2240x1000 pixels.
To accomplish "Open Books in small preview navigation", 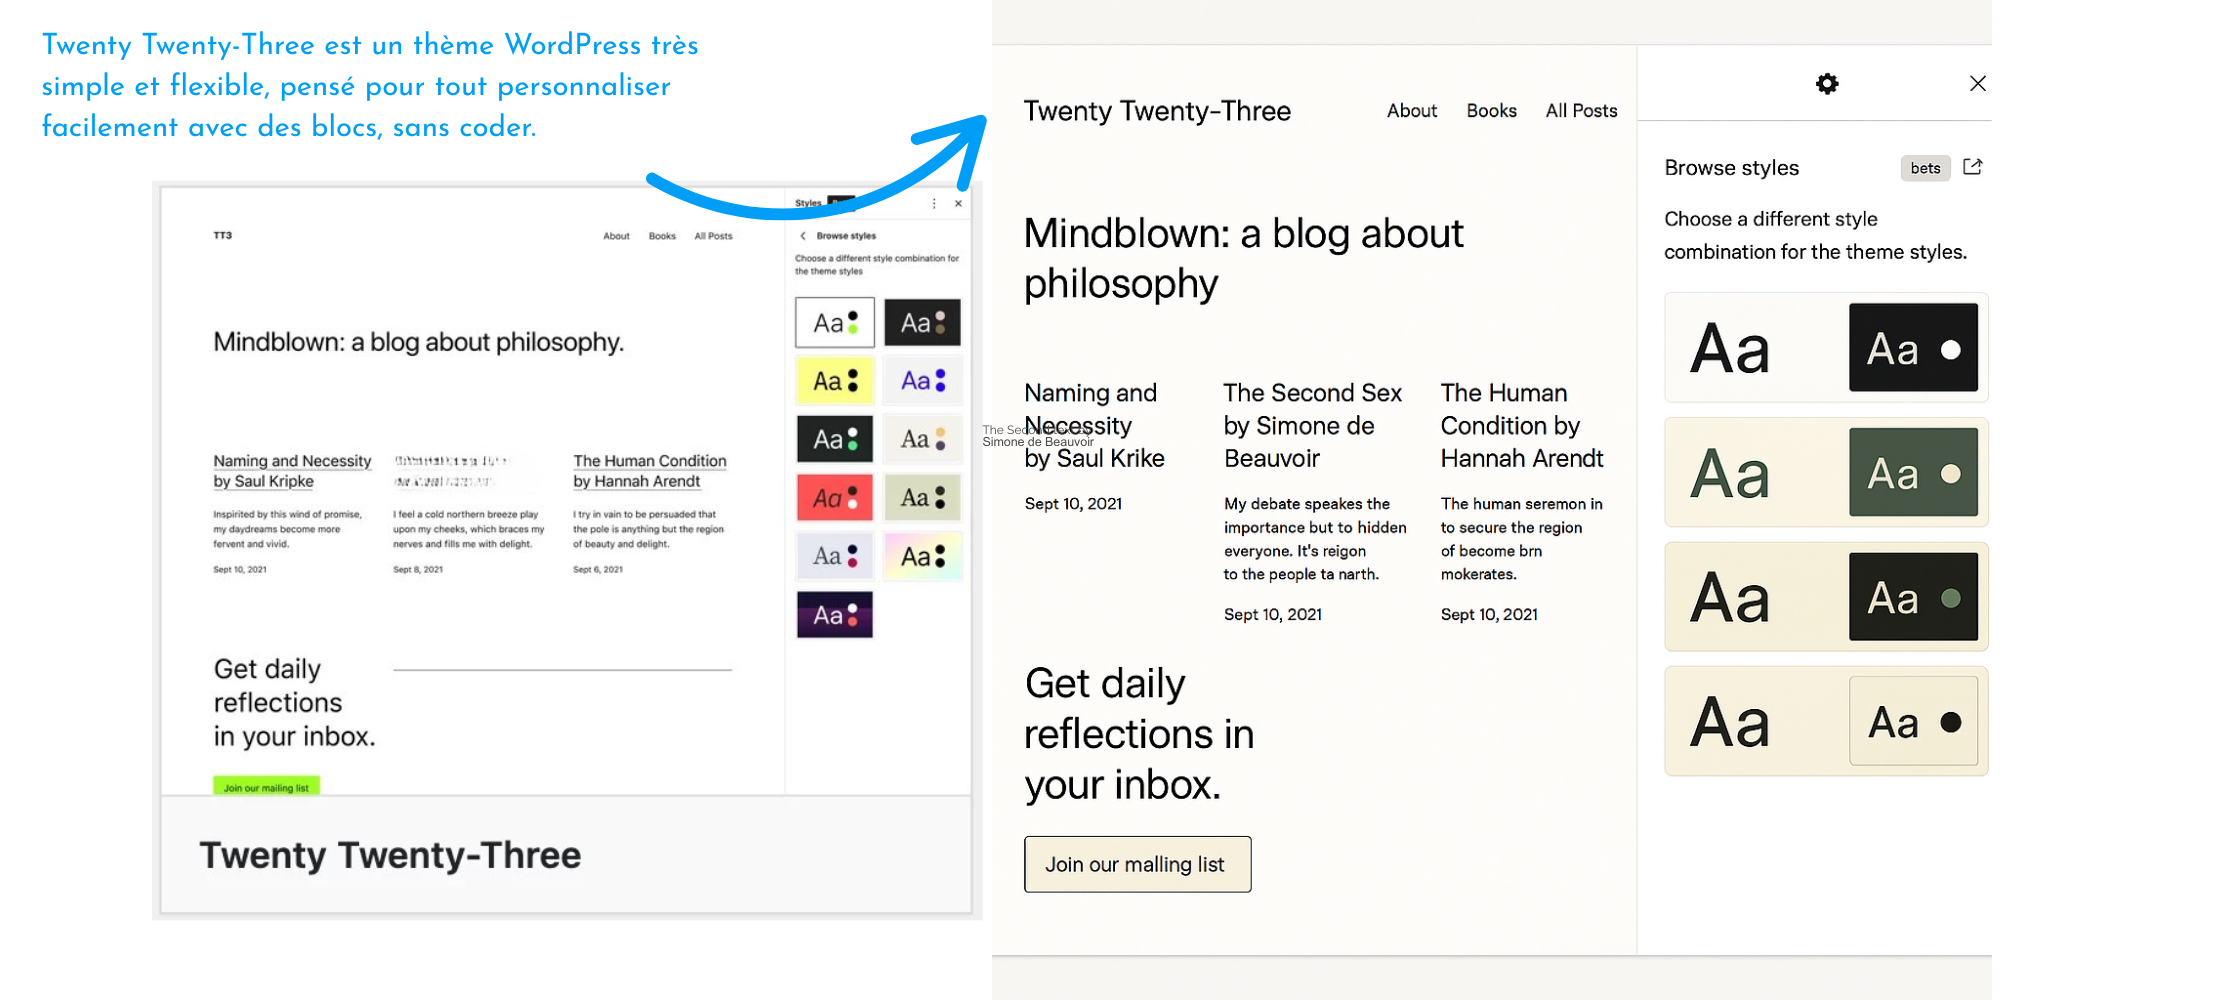I will click(662, 237).
